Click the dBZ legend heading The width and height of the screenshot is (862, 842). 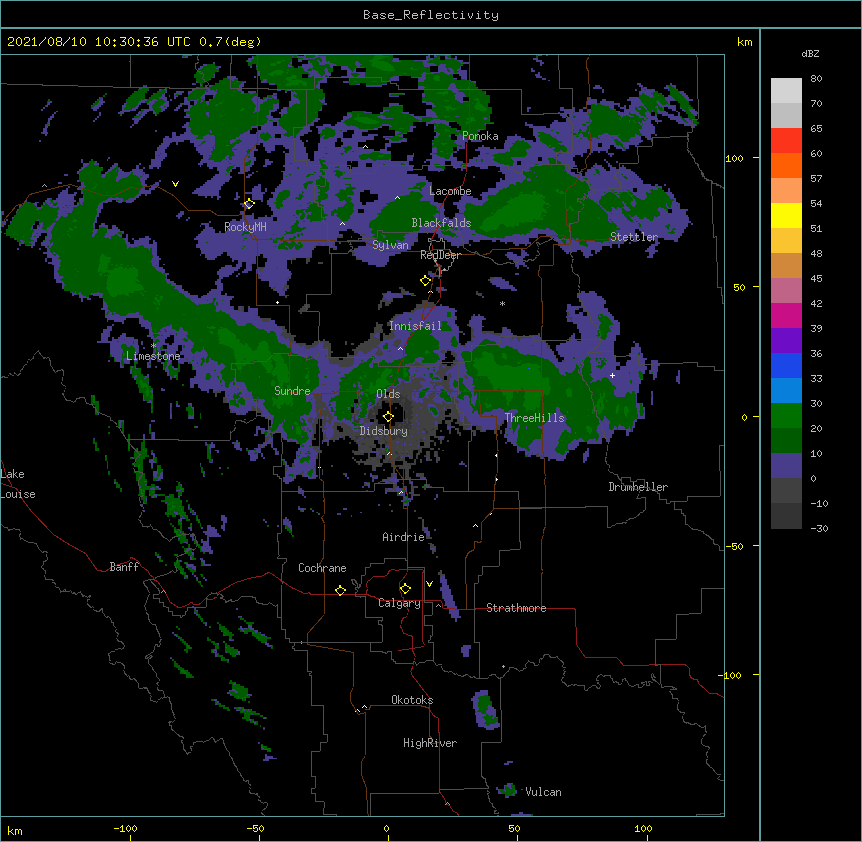(x=810, y=53)
